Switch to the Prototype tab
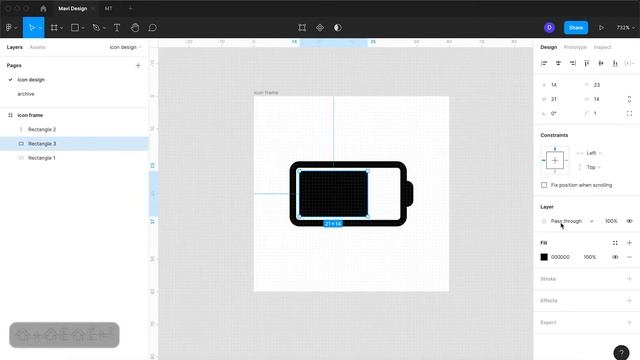This screenshot has height=360, width=640. pos(575,47)
